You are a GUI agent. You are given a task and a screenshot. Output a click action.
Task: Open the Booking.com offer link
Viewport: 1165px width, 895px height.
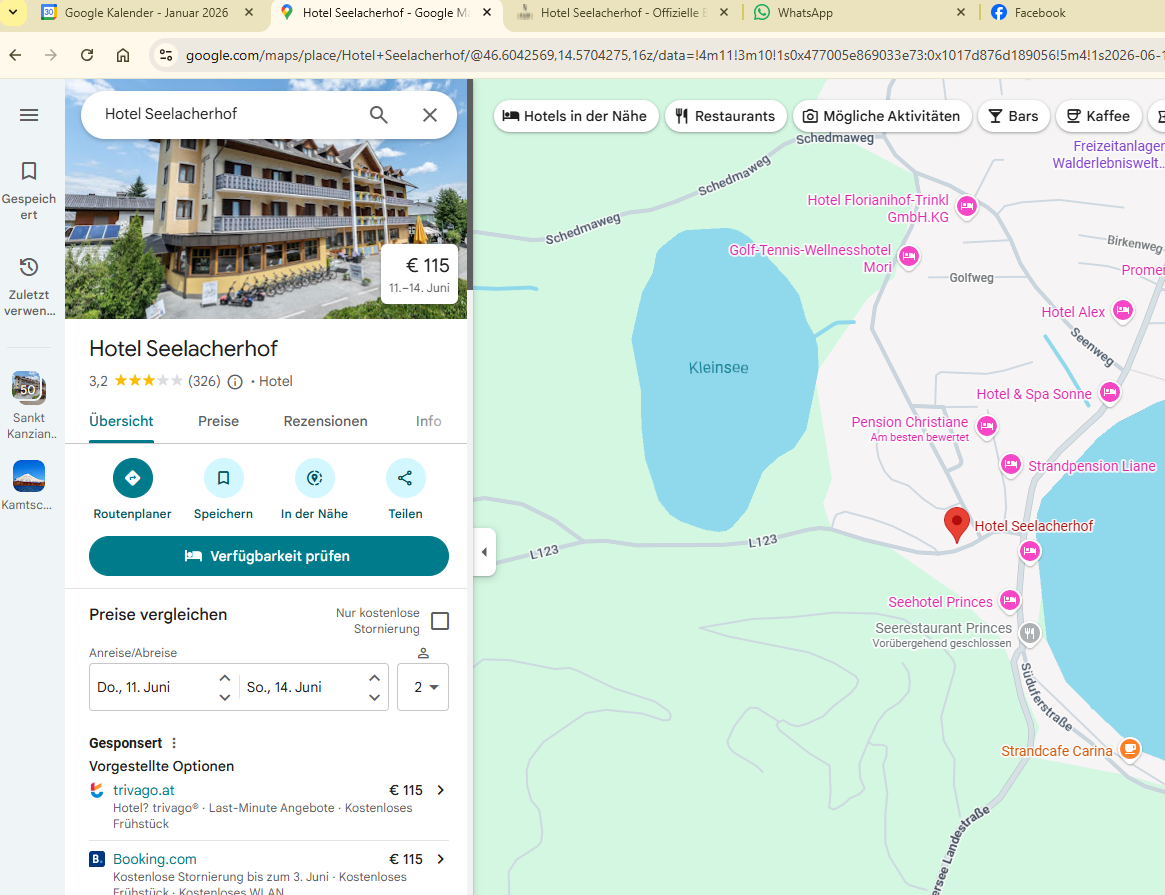tap(155, 859)
